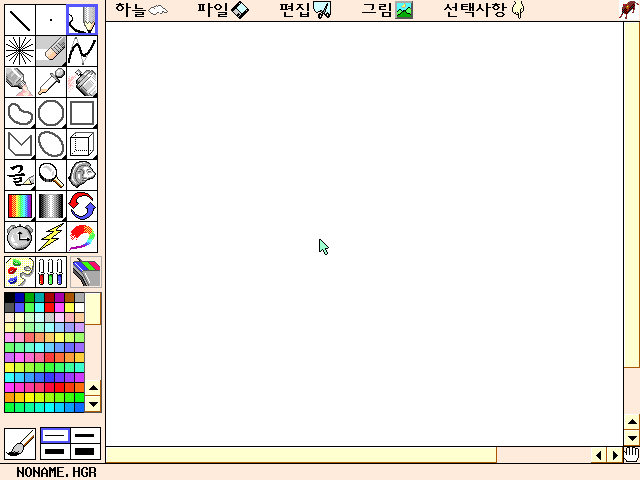This screenshot has width=640, height=480.
Task: Select the polygon shape tool
Action: point(20,144)
